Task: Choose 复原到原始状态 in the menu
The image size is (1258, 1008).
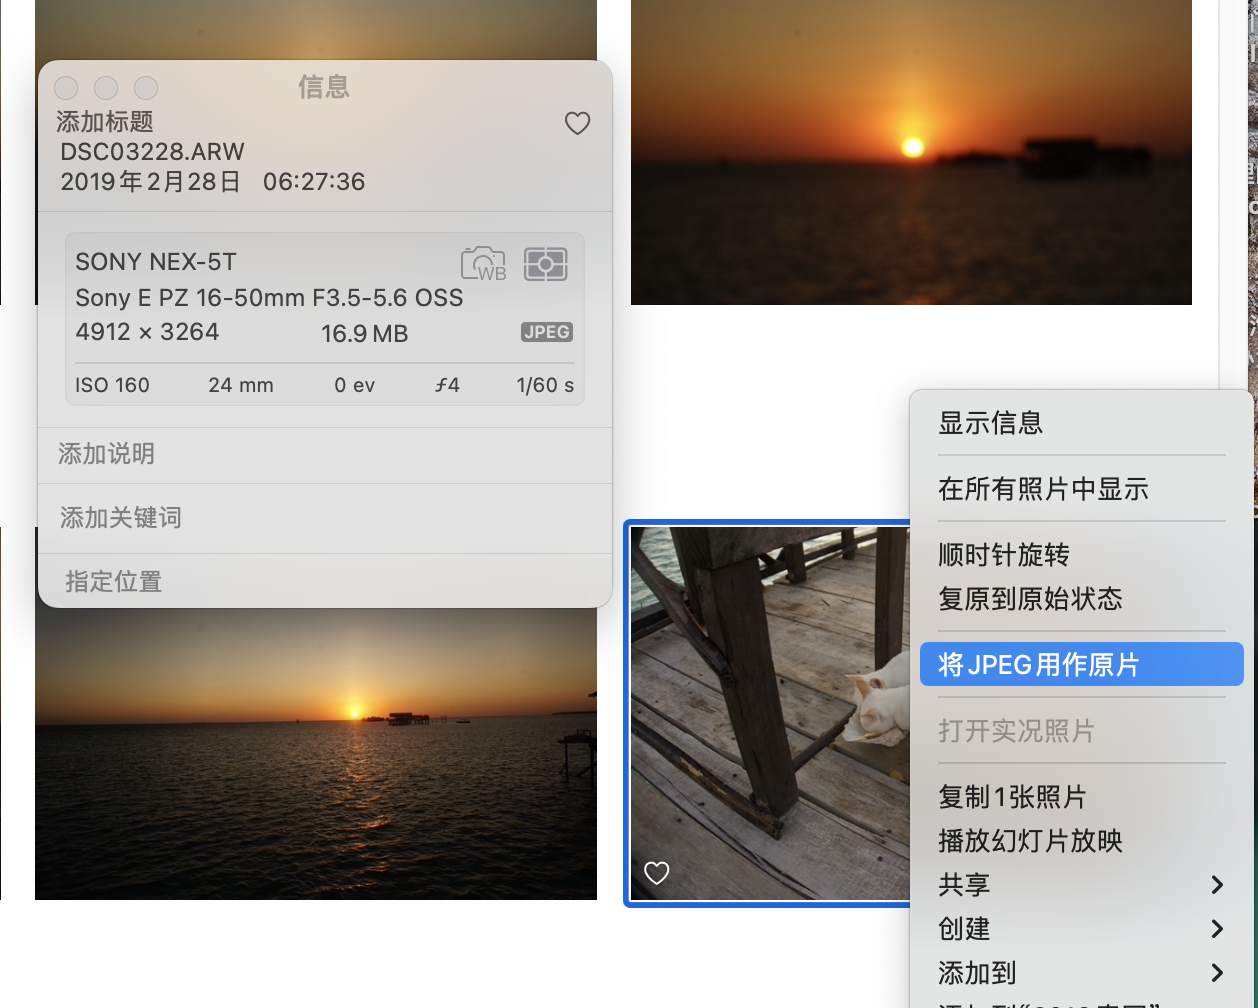Action: tap(1030, 598)
